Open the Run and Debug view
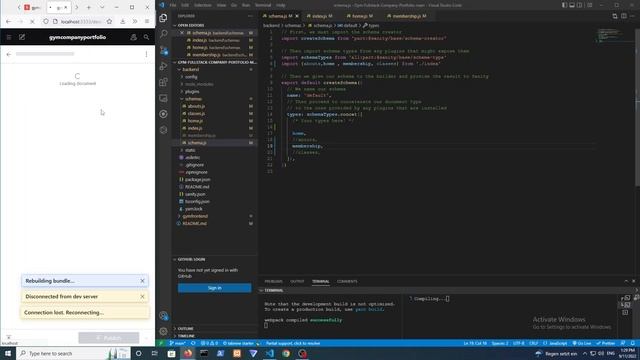The image size is (640, 360). tap(163, 66)
